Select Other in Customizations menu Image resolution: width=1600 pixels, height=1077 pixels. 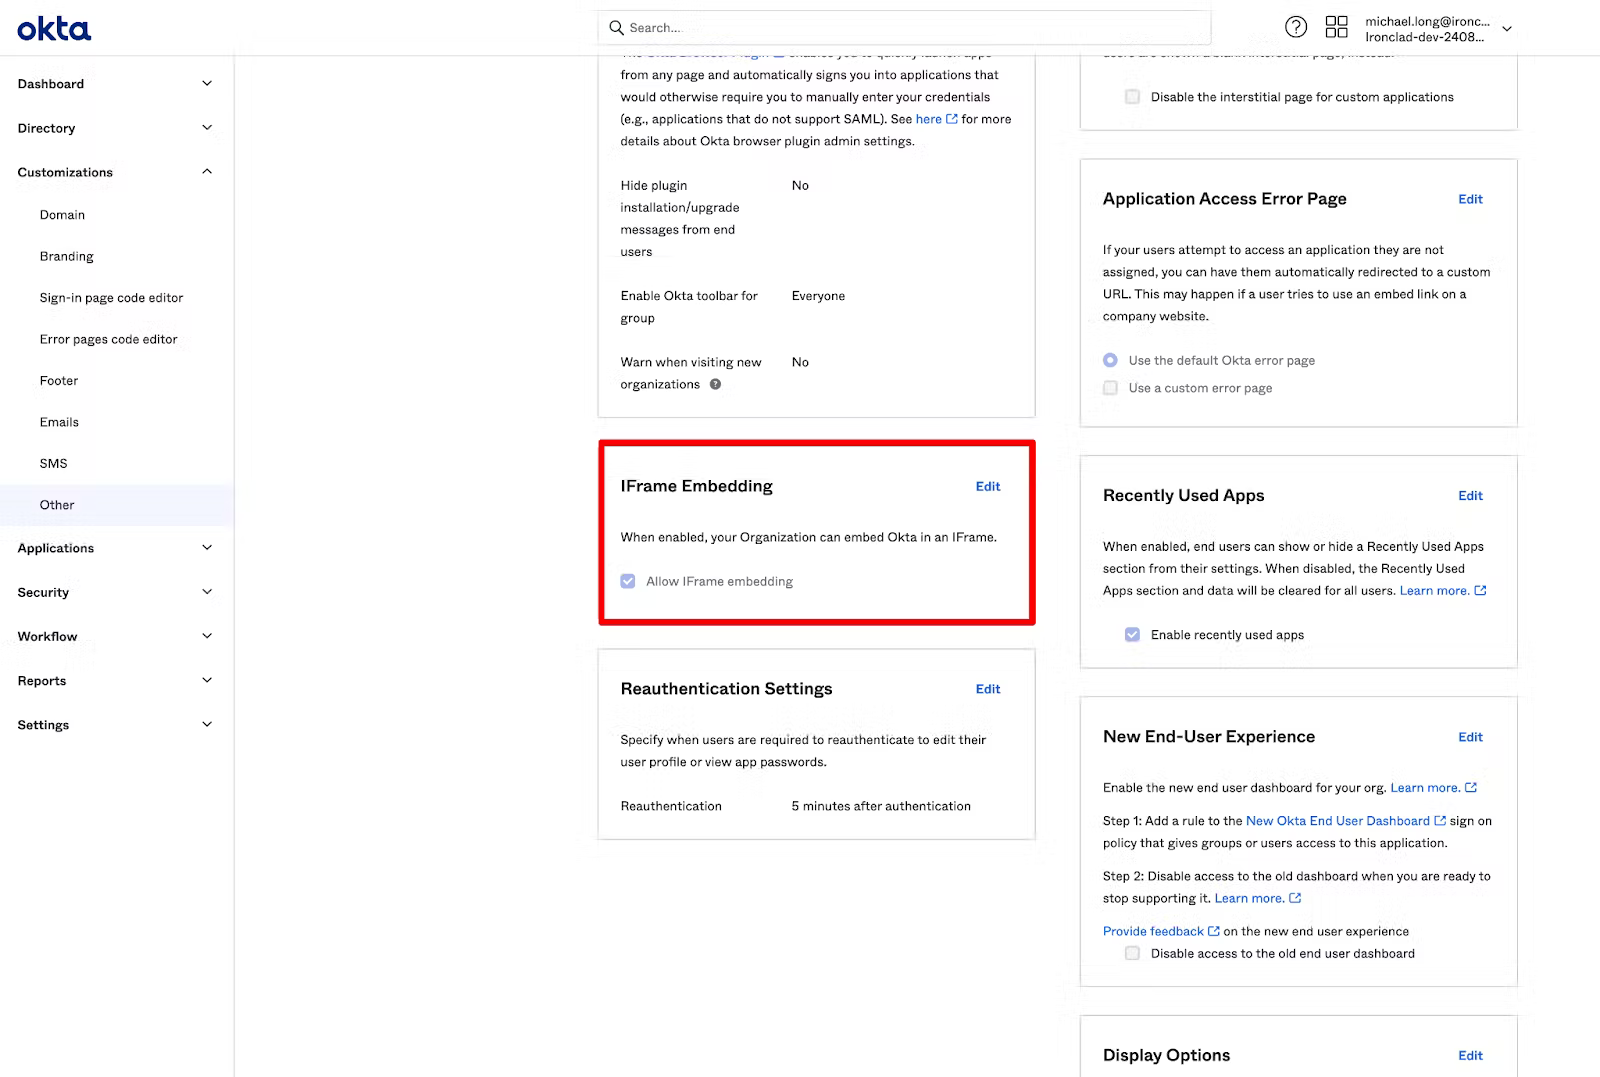point(57,505)
